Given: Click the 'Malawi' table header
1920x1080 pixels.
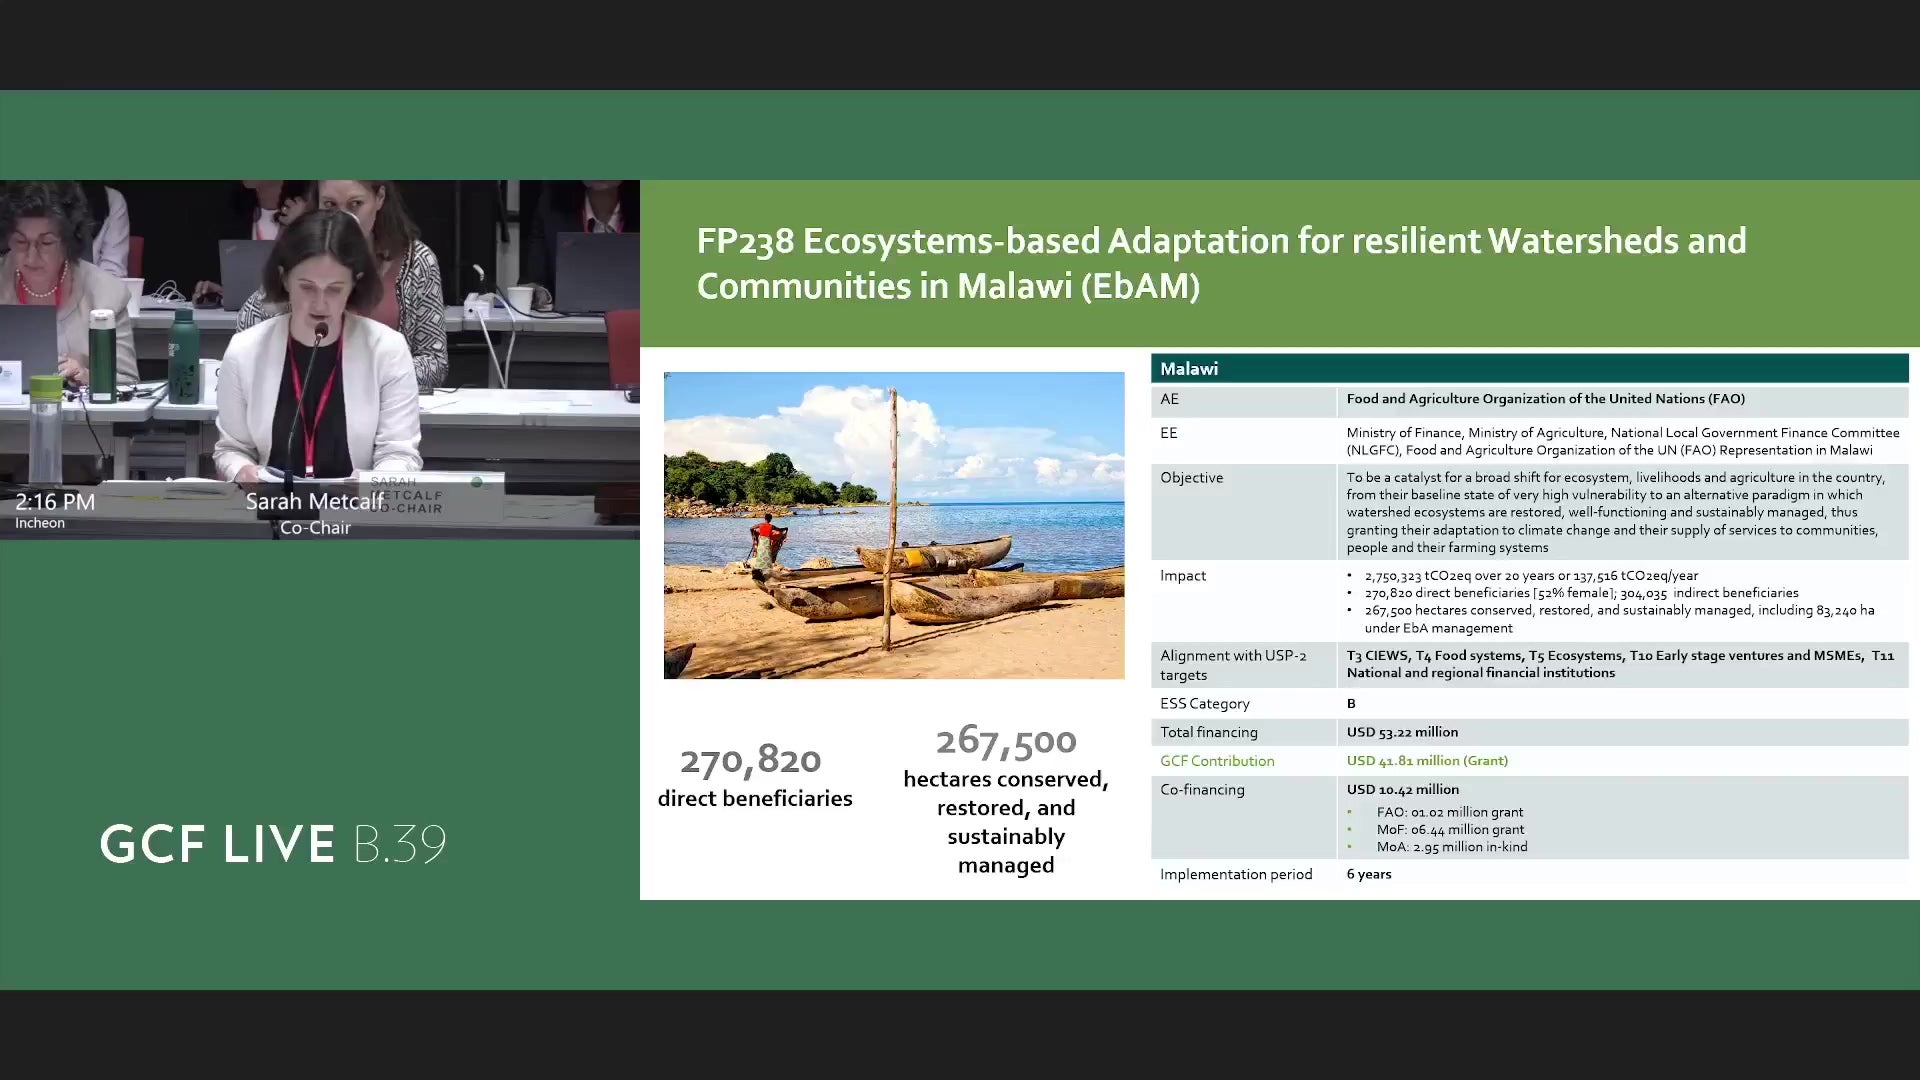Looking at the screenshot, I should click(x=1189, y=369).
